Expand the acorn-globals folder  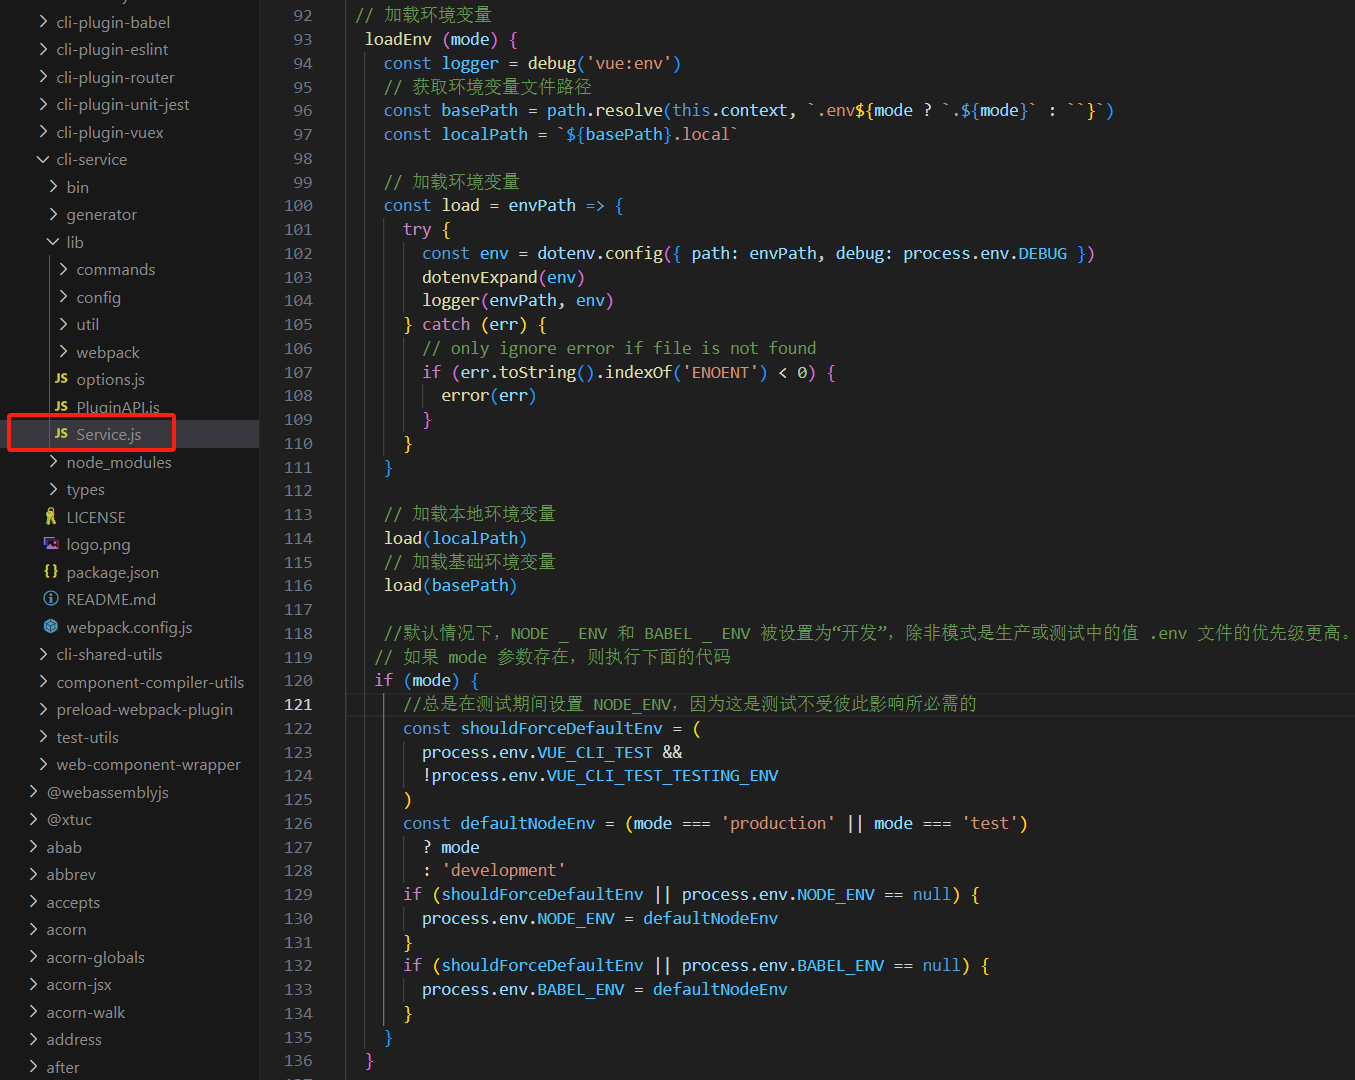point(33,957)
